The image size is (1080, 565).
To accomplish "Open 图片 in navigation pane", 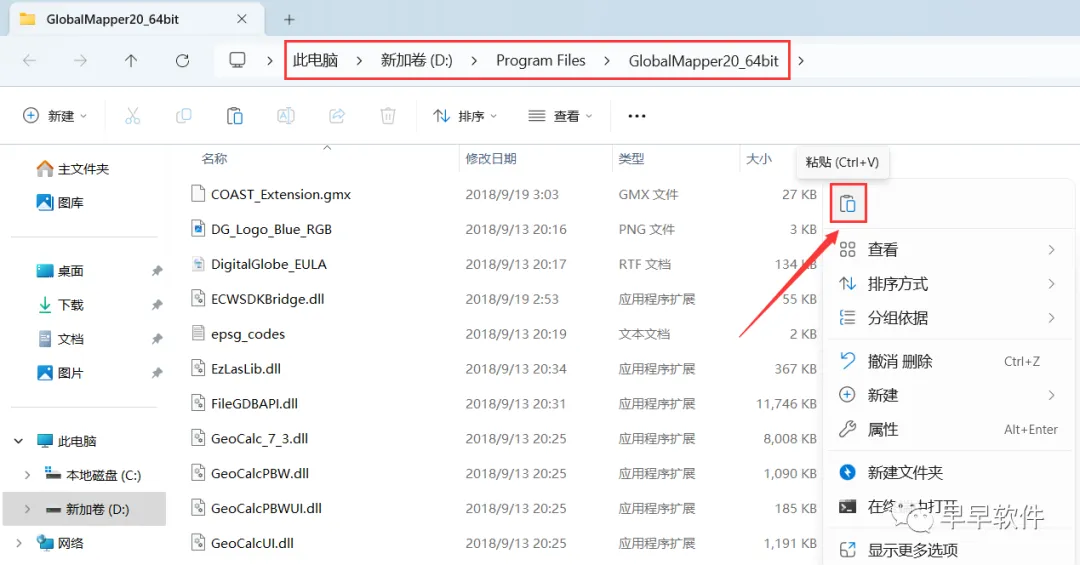I will tap(60, 373).
